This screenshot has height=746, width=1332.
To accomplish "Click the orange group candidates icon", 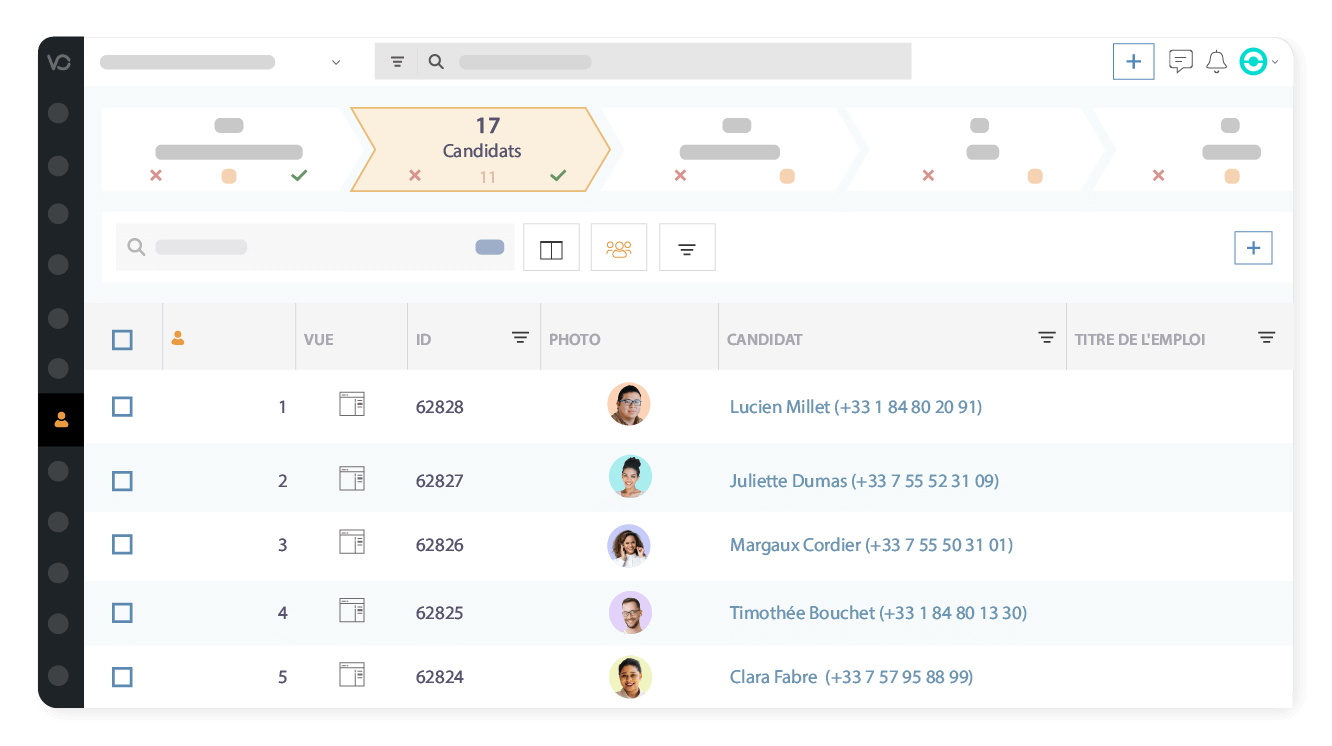I will click(x=619, y=247).
